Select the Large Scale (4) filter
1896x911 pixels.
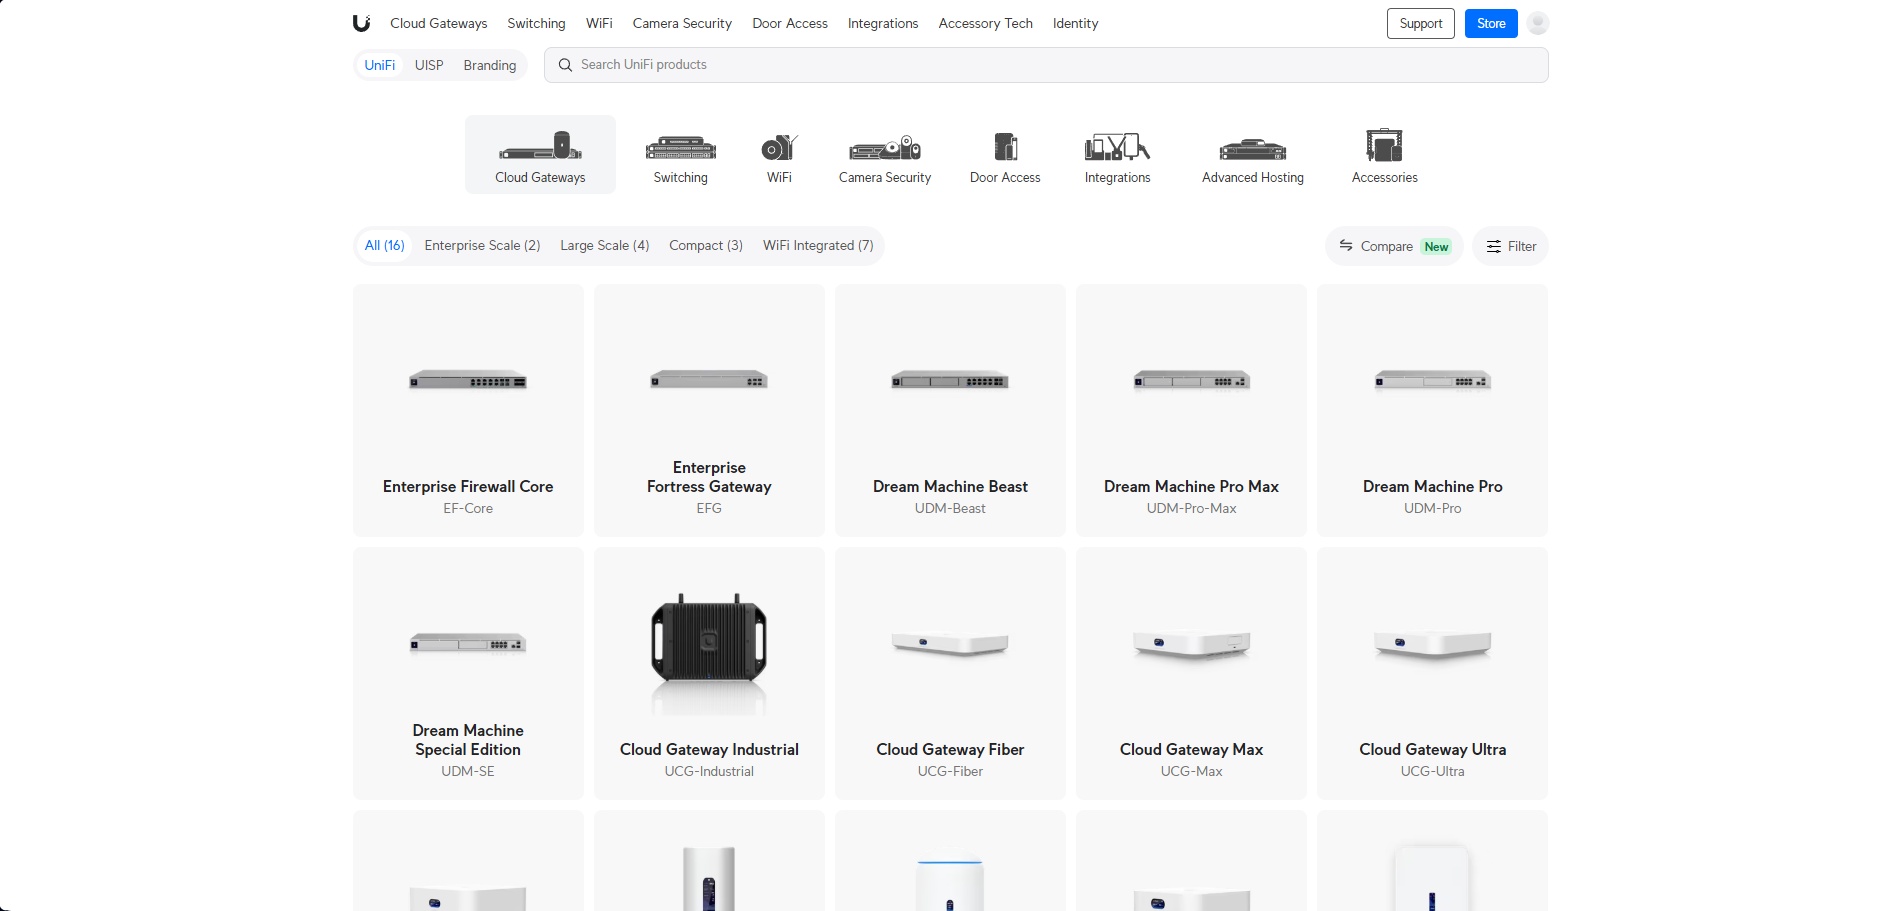pyautogui.click(x=605, y=245)
